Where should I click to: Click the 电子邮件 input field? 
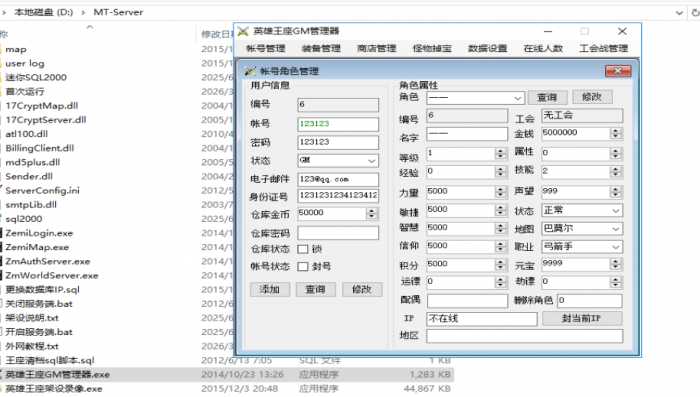click(x=338, y=179)
